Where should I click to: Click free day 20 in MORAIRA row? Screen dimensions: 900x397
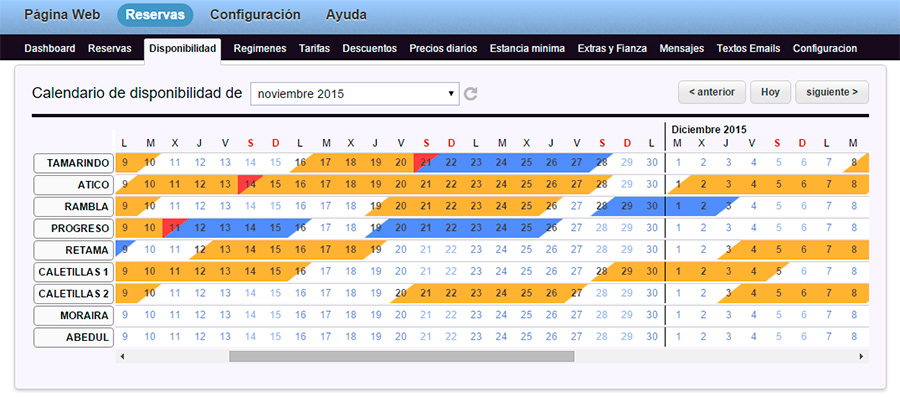(x=401, y=315)
